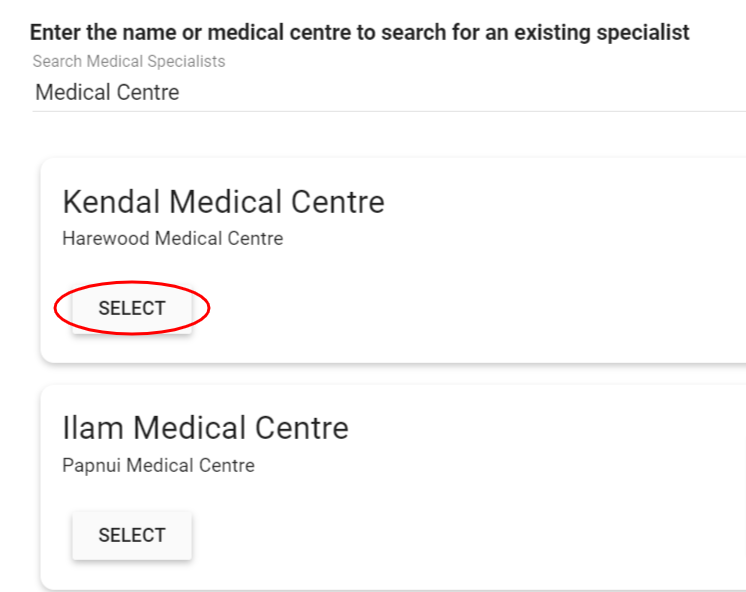
Task: Click the Papnui Medical Centre subtitle text
Action: tap(158, 465)
